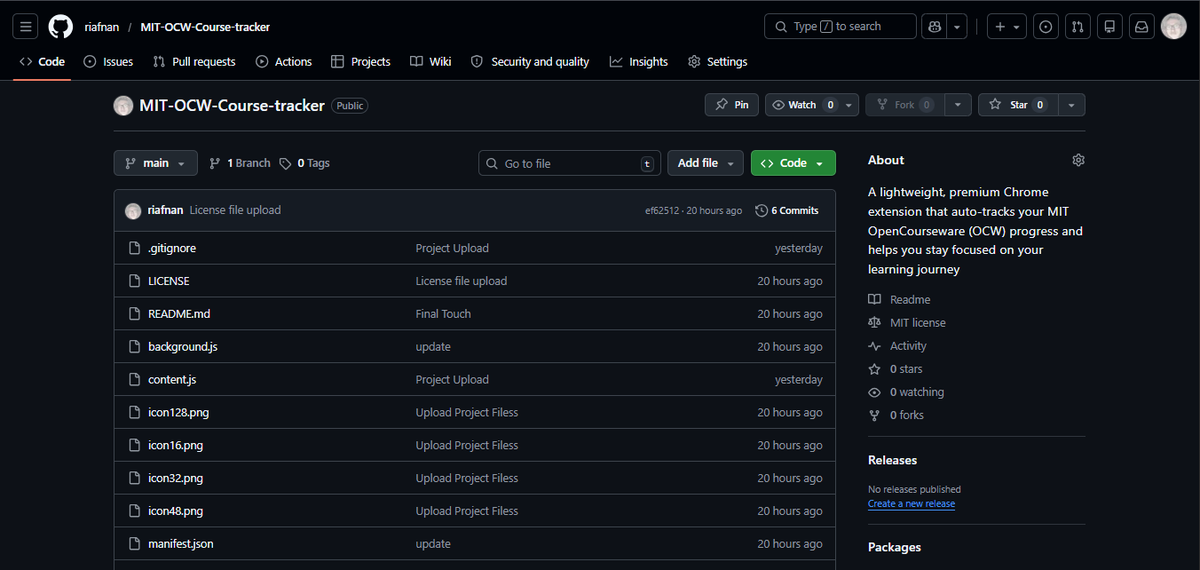The height and width of the screenshot is (570, 1200).
Task: Click the repository owner avatar beside title
Action: click(123, 106)
